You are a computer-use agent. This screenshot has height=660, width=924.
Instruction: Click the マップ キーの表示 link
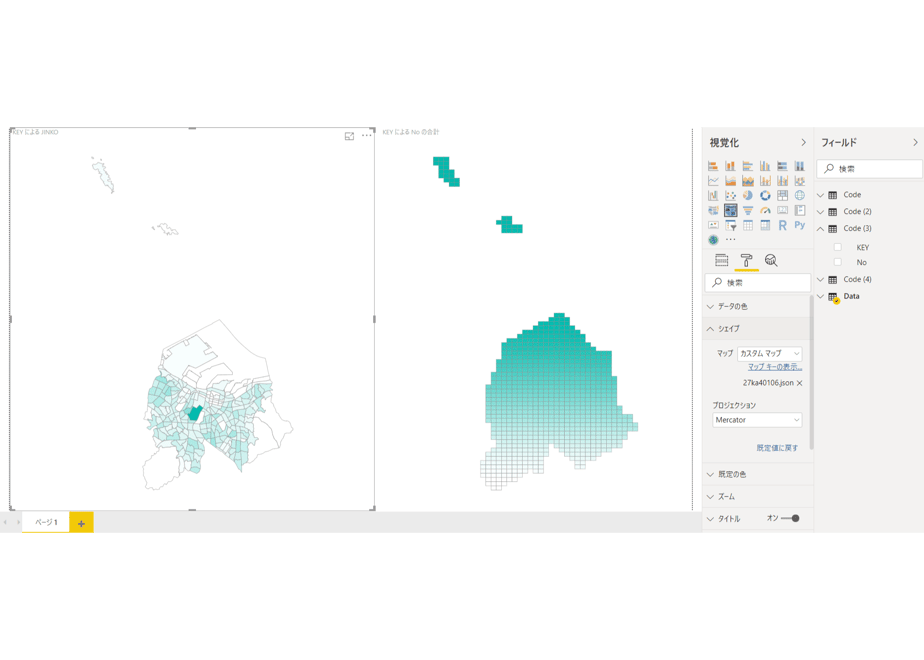(x=775, y=367)
